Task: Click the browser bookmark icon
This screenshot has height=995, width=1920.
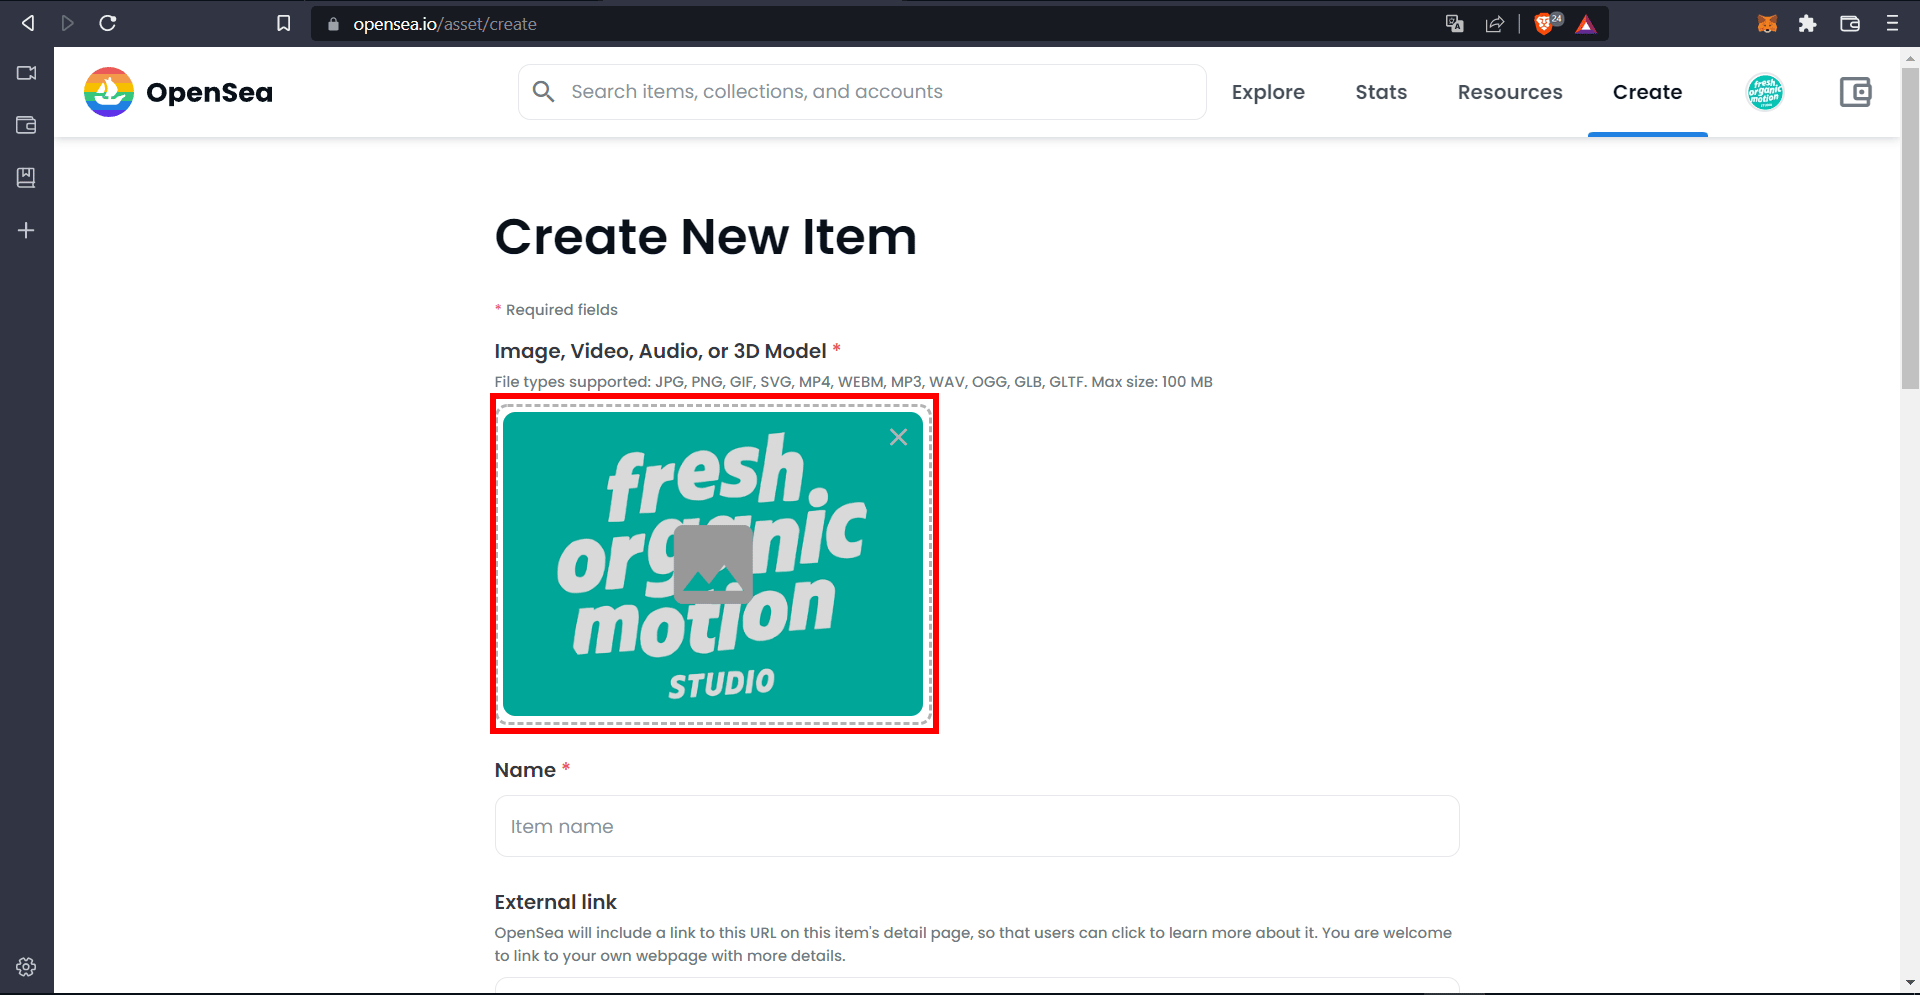Action: (x=284, y=23)
